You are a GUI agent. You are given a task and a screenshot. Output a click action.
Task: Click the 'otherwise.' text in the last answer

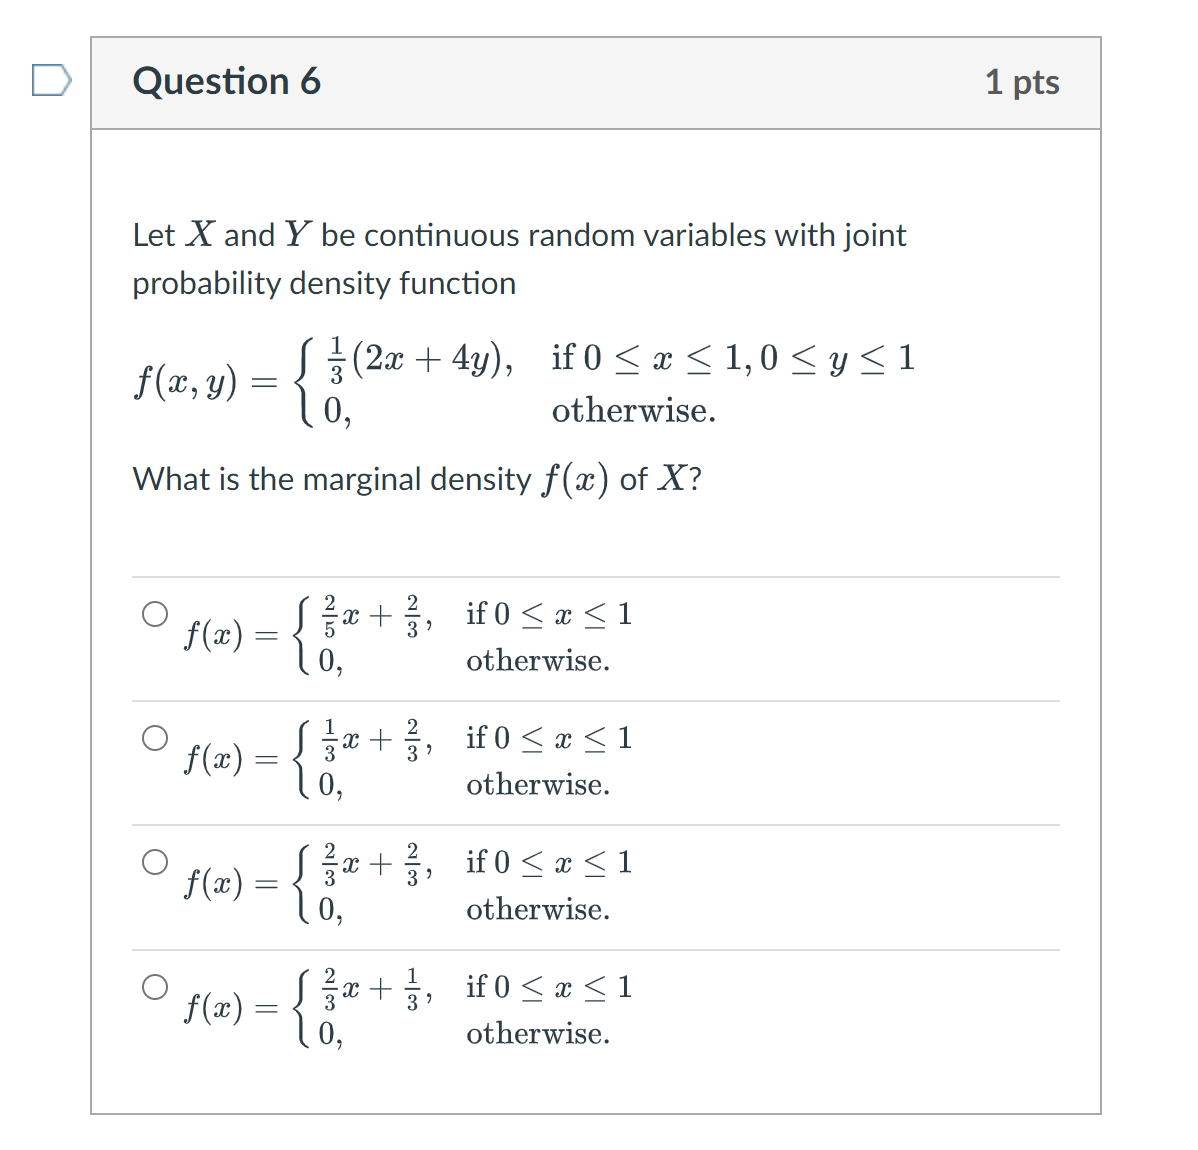click(538, 1034)
